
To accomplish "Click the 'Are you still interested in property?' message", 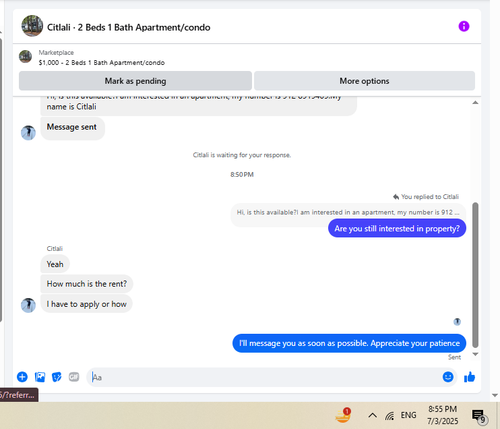I will (x=397, y=228).
